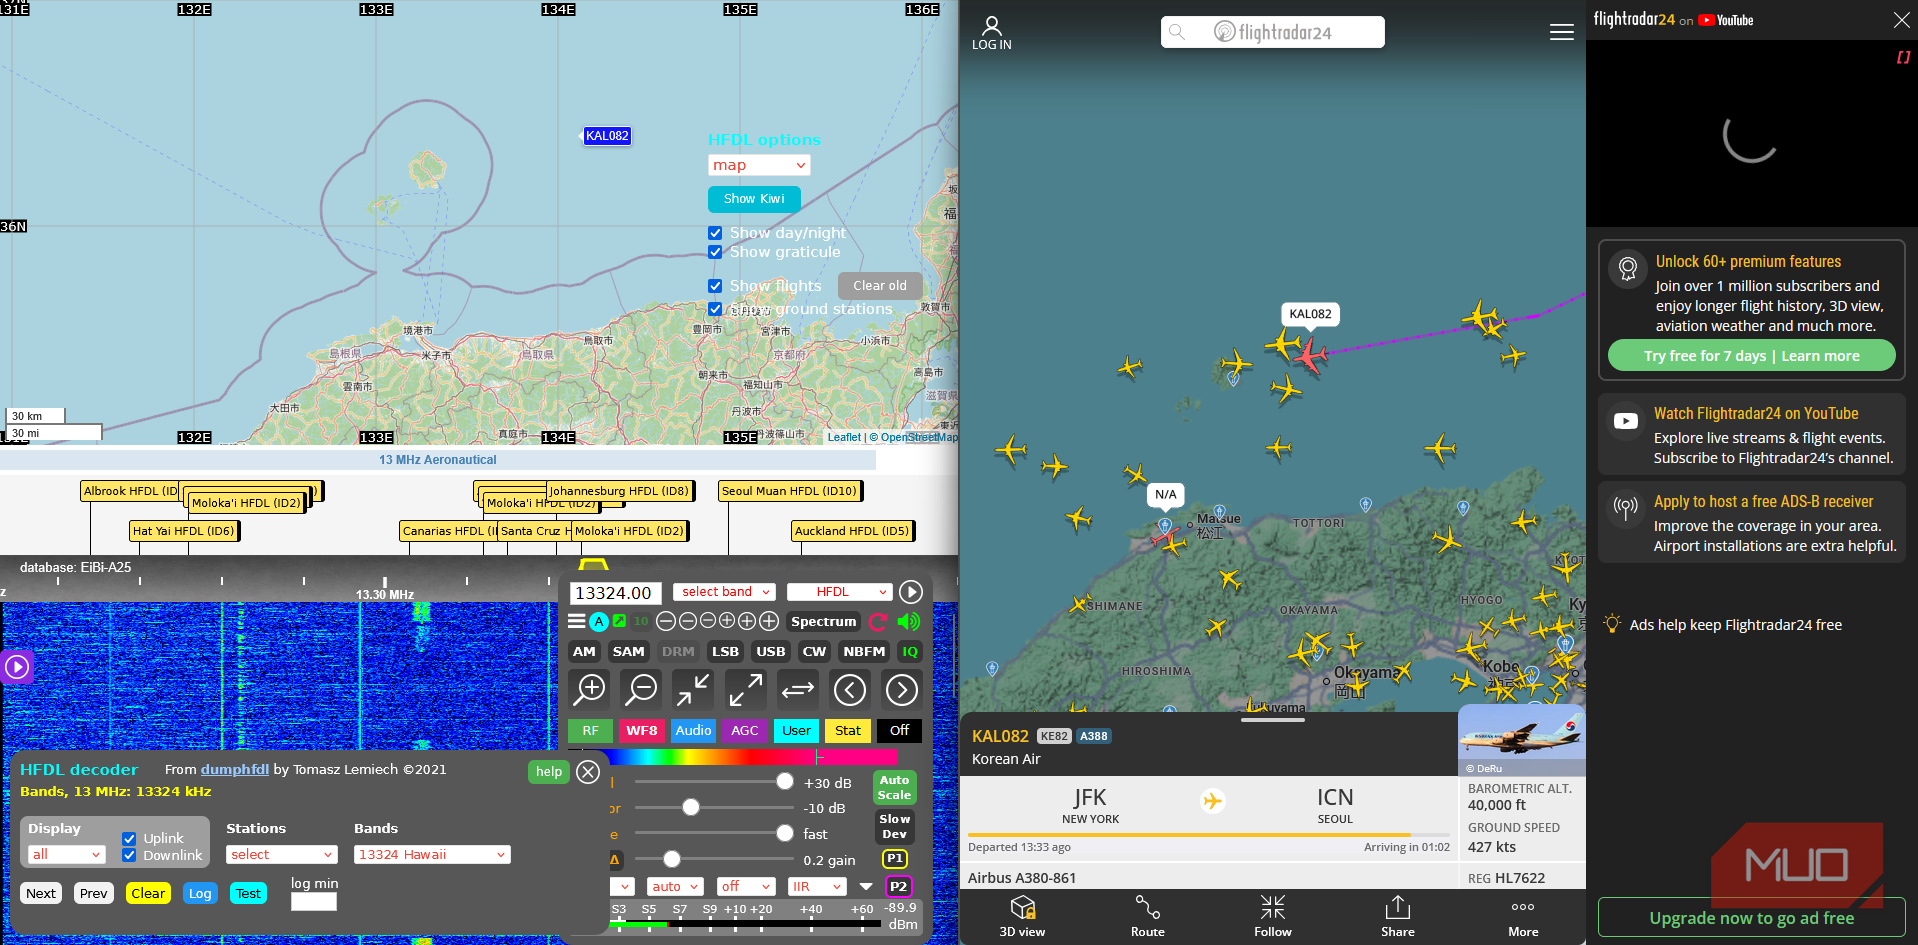
Task: Uncheck the Uplink checkbox
Action: tap(129, 839)
